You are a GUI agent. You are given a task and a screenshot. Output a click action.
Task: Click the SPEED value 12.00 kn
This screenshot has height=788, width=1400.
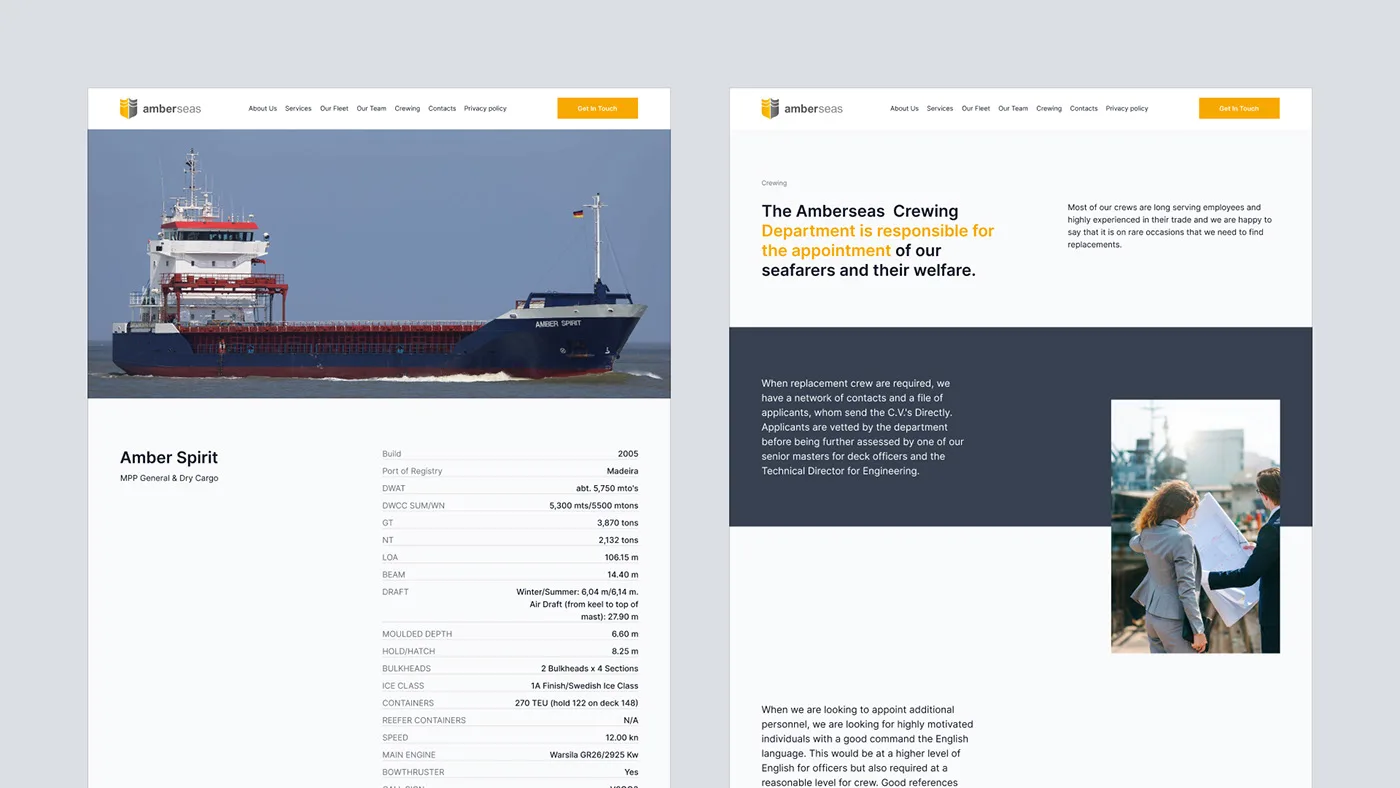[622, 738]
